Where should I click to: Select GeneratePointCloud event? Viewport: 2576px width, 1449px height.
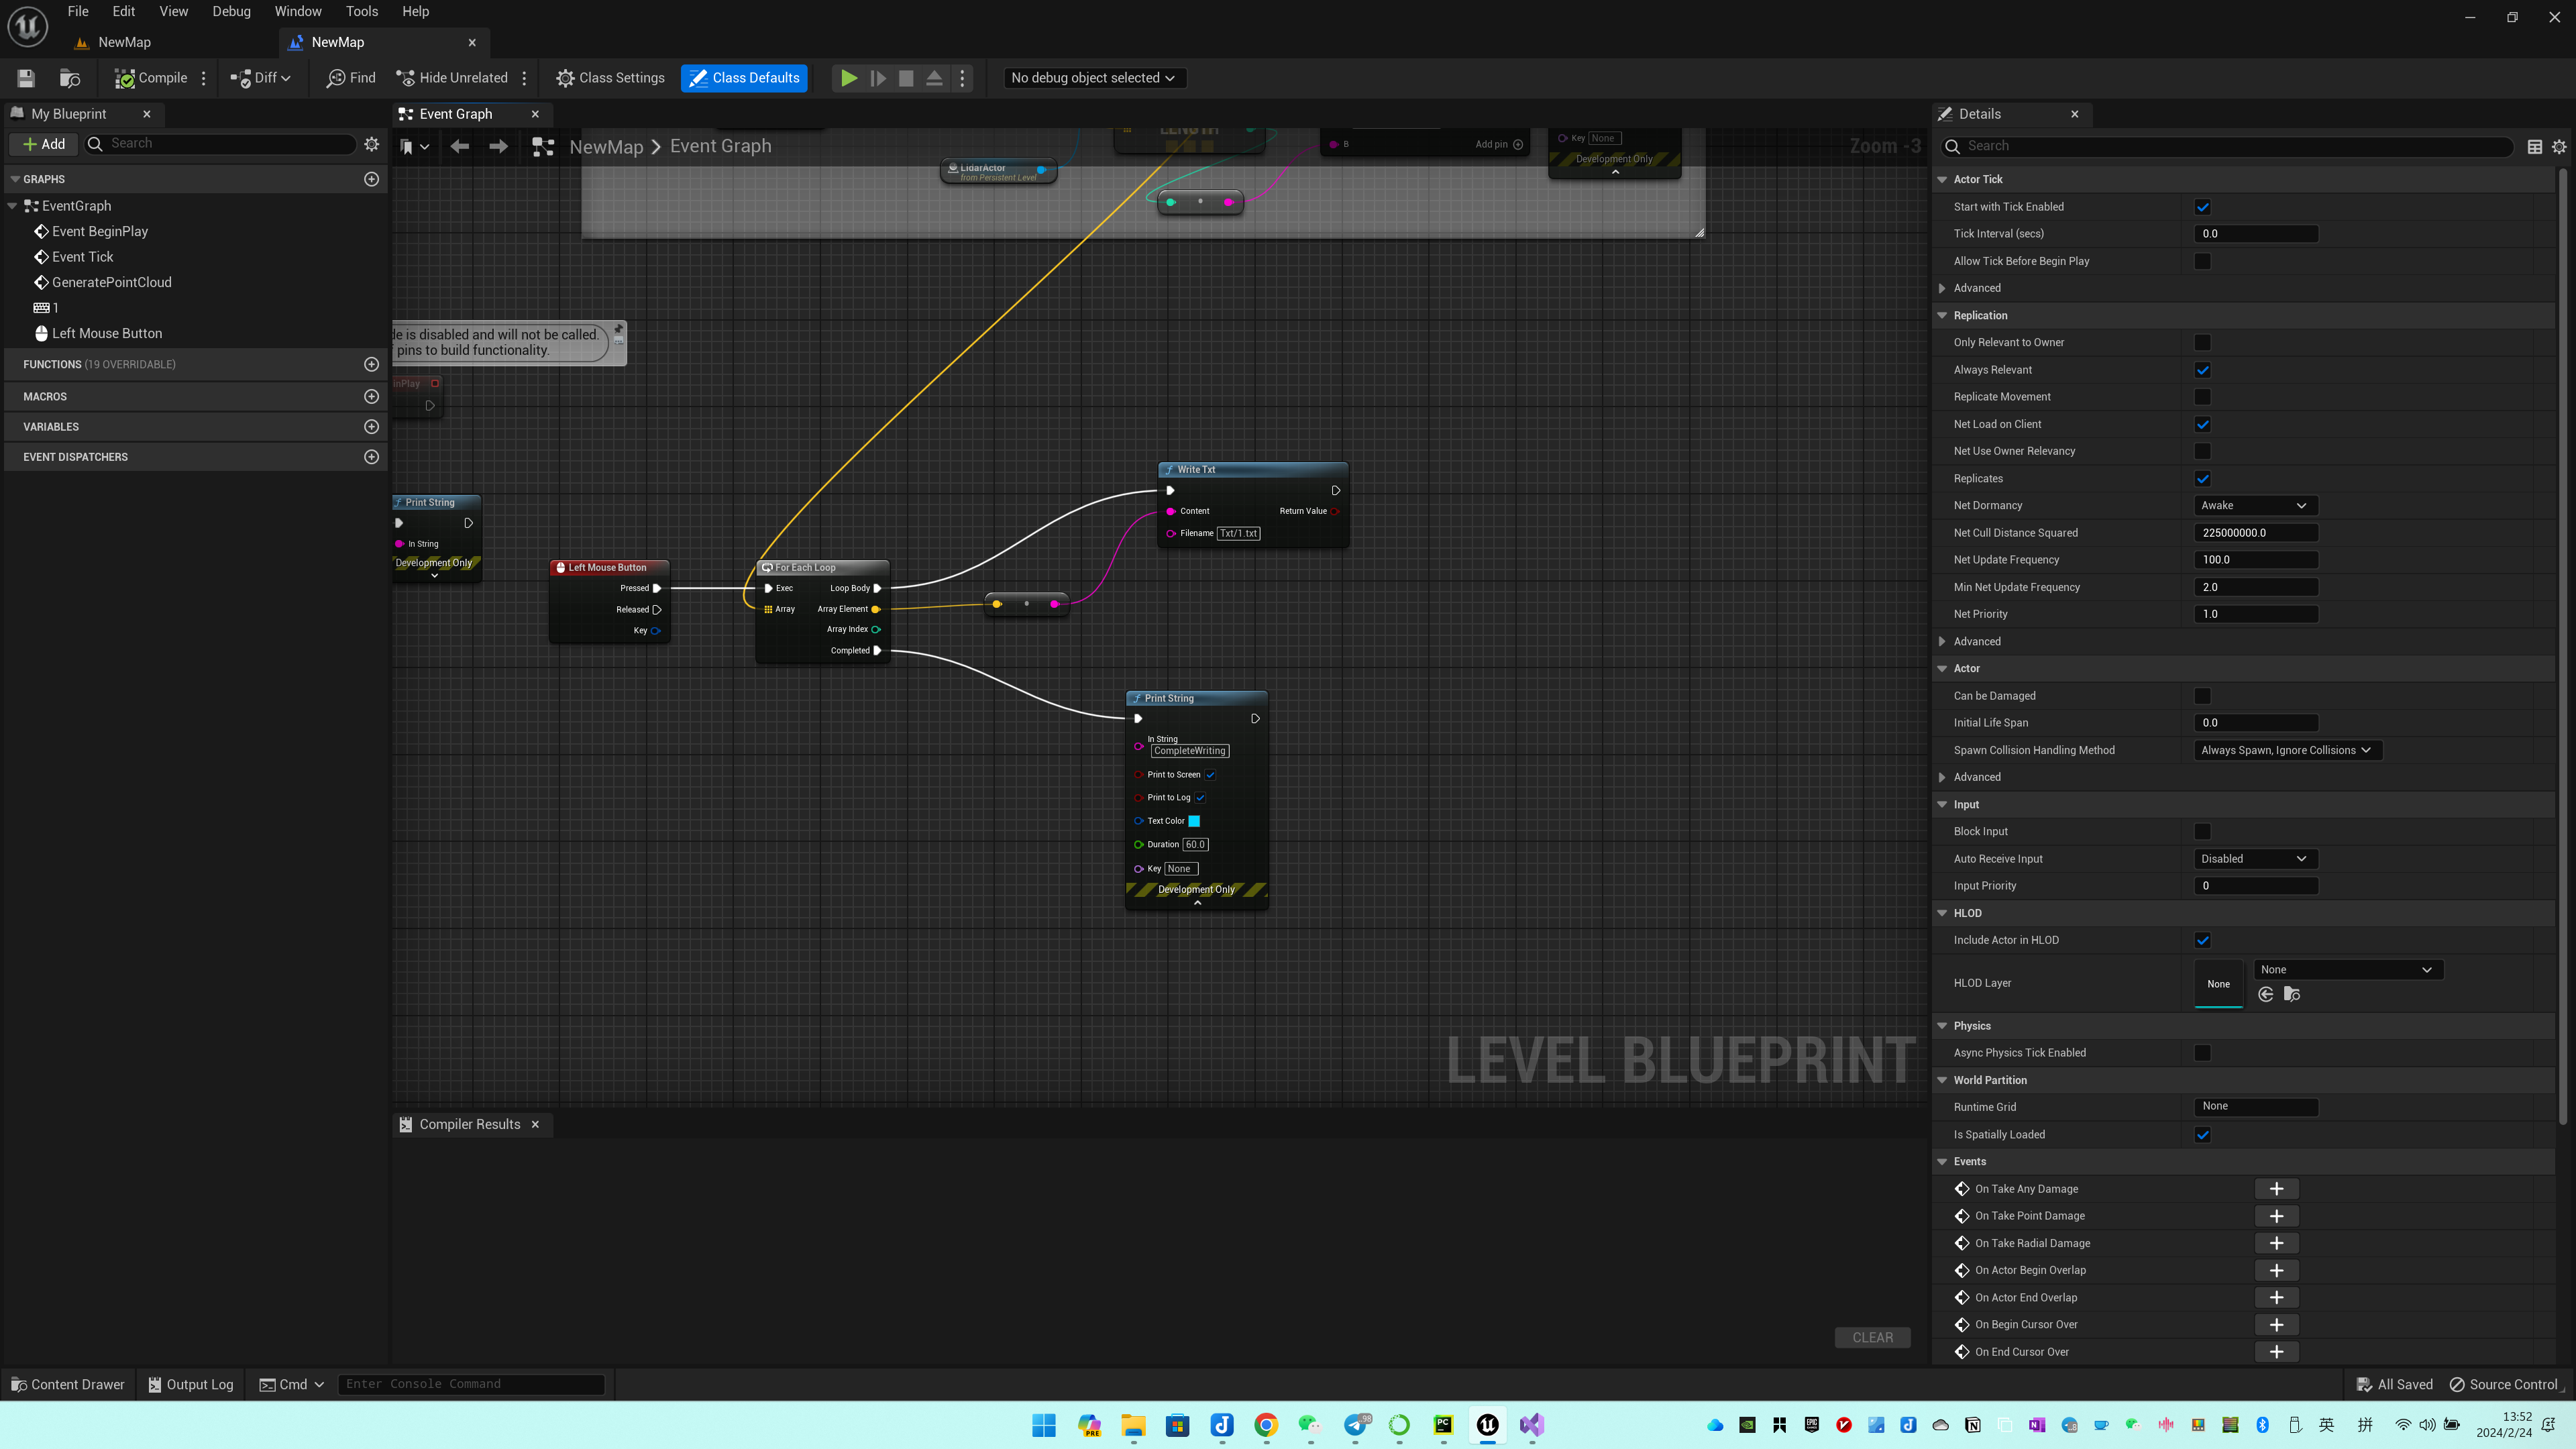point(112,282)
